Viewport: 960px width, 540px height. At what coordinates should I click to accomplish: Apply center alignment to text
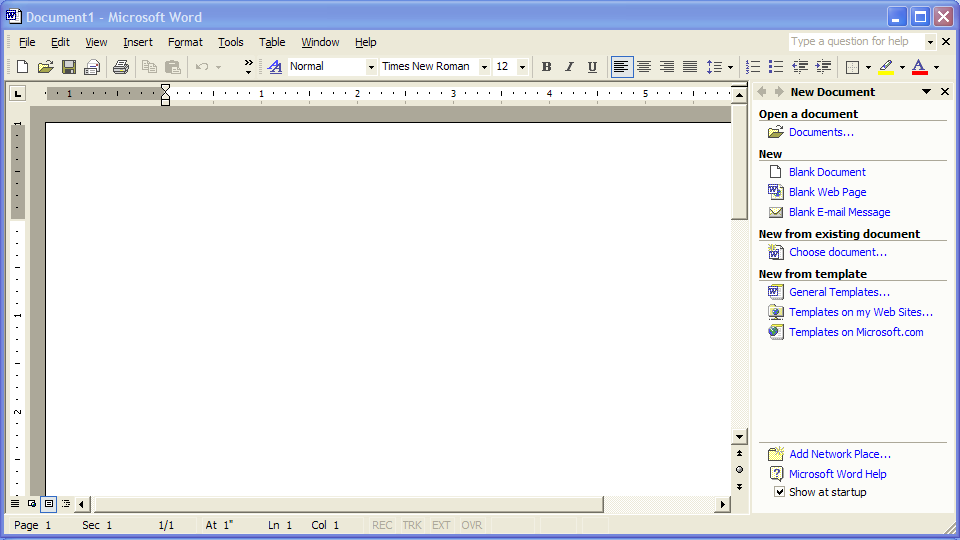(644, 67)
